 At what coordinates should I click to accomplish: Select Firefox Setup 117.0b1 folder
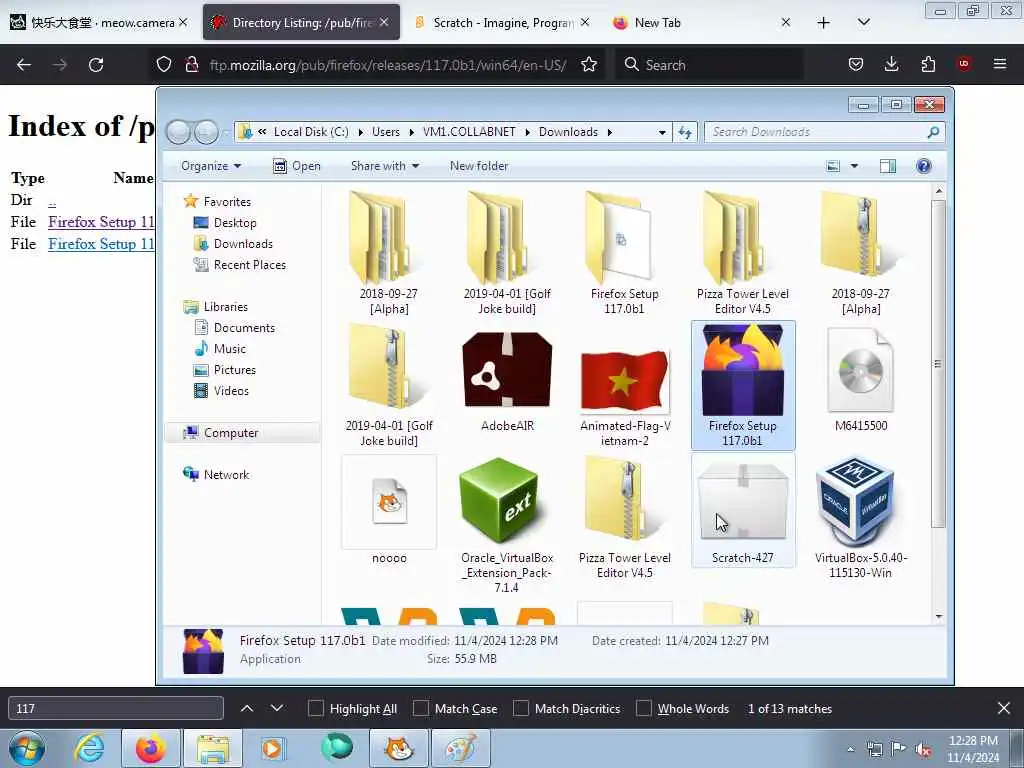click(x=625, y=253)
